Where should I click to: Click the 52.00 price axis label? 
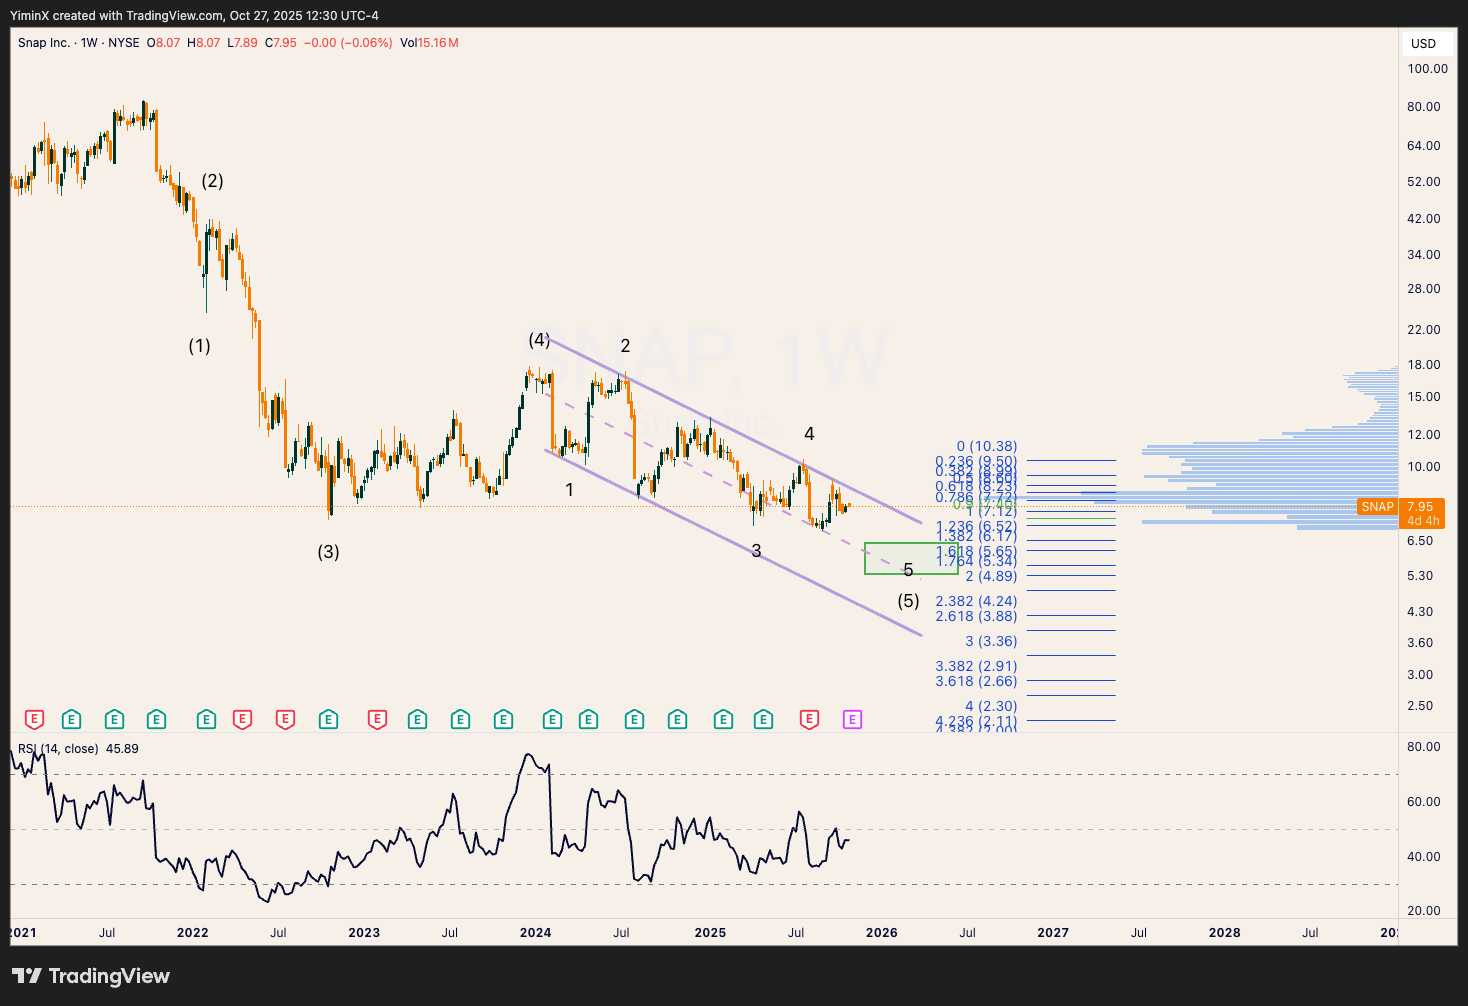click(1424, 182)
